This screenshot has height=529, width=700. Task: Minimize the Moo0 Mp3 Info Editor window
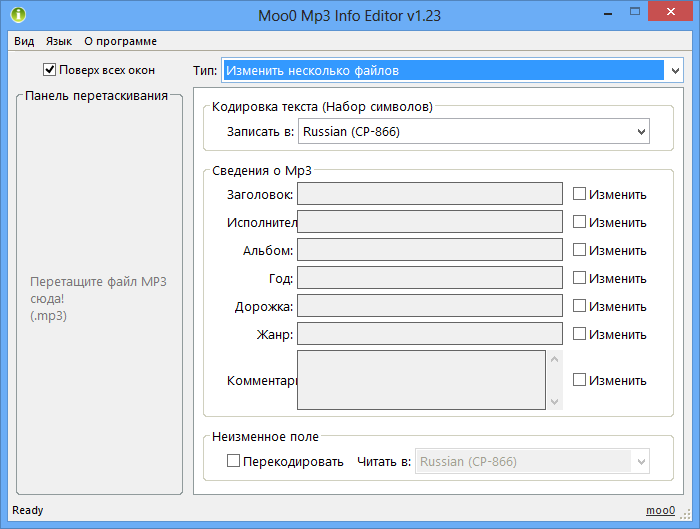point(608,12)
